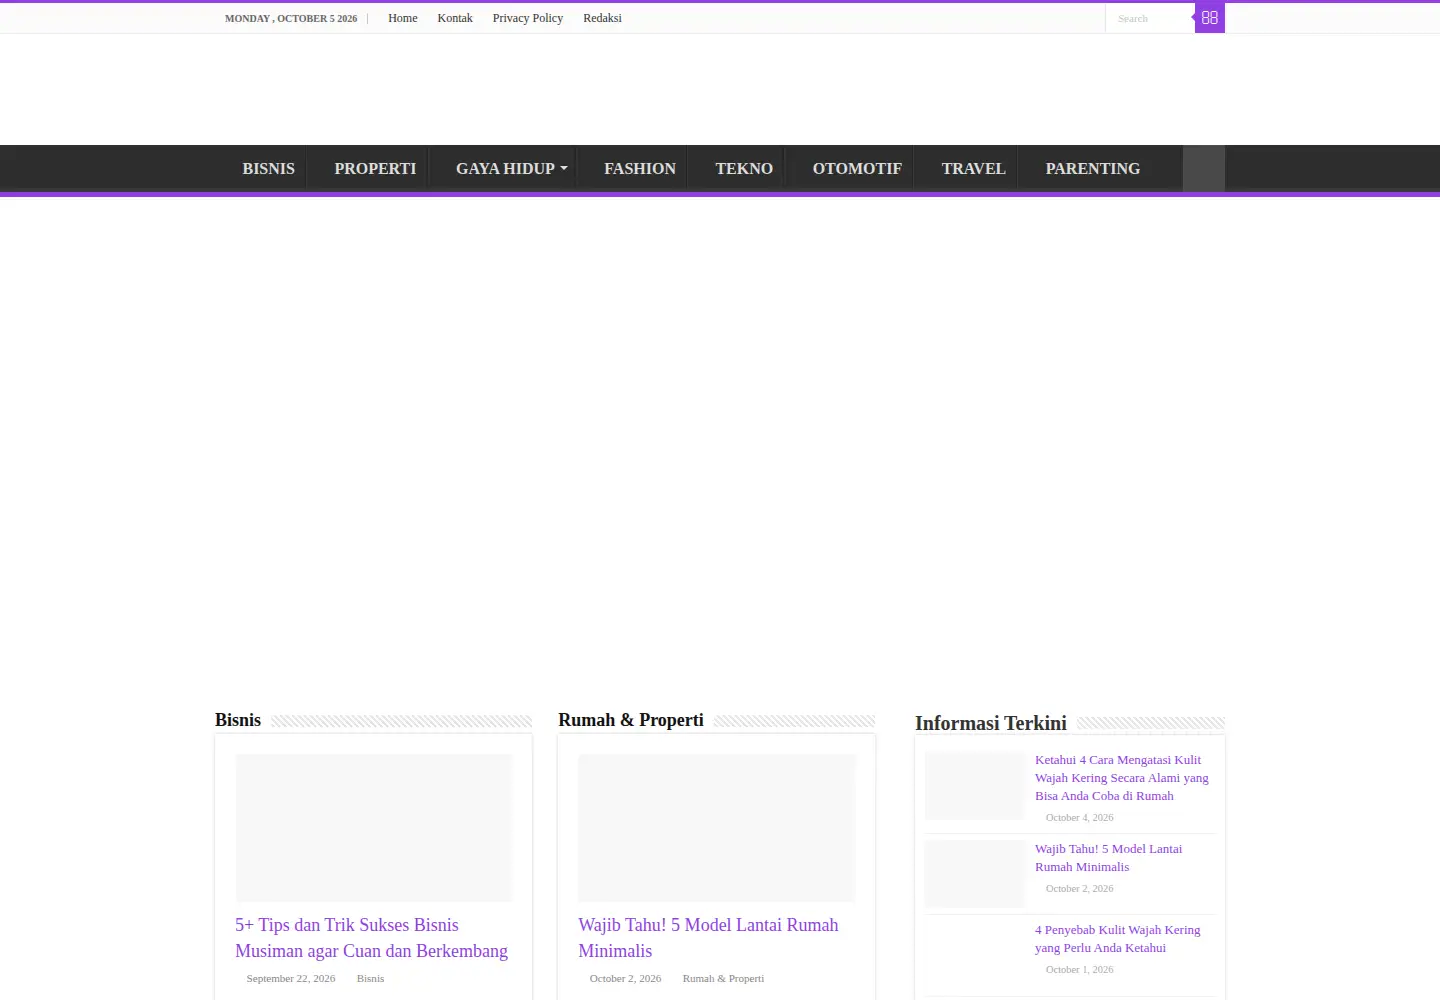Expand the GAYA HIDUP dropdown menu

pos(511,168)
